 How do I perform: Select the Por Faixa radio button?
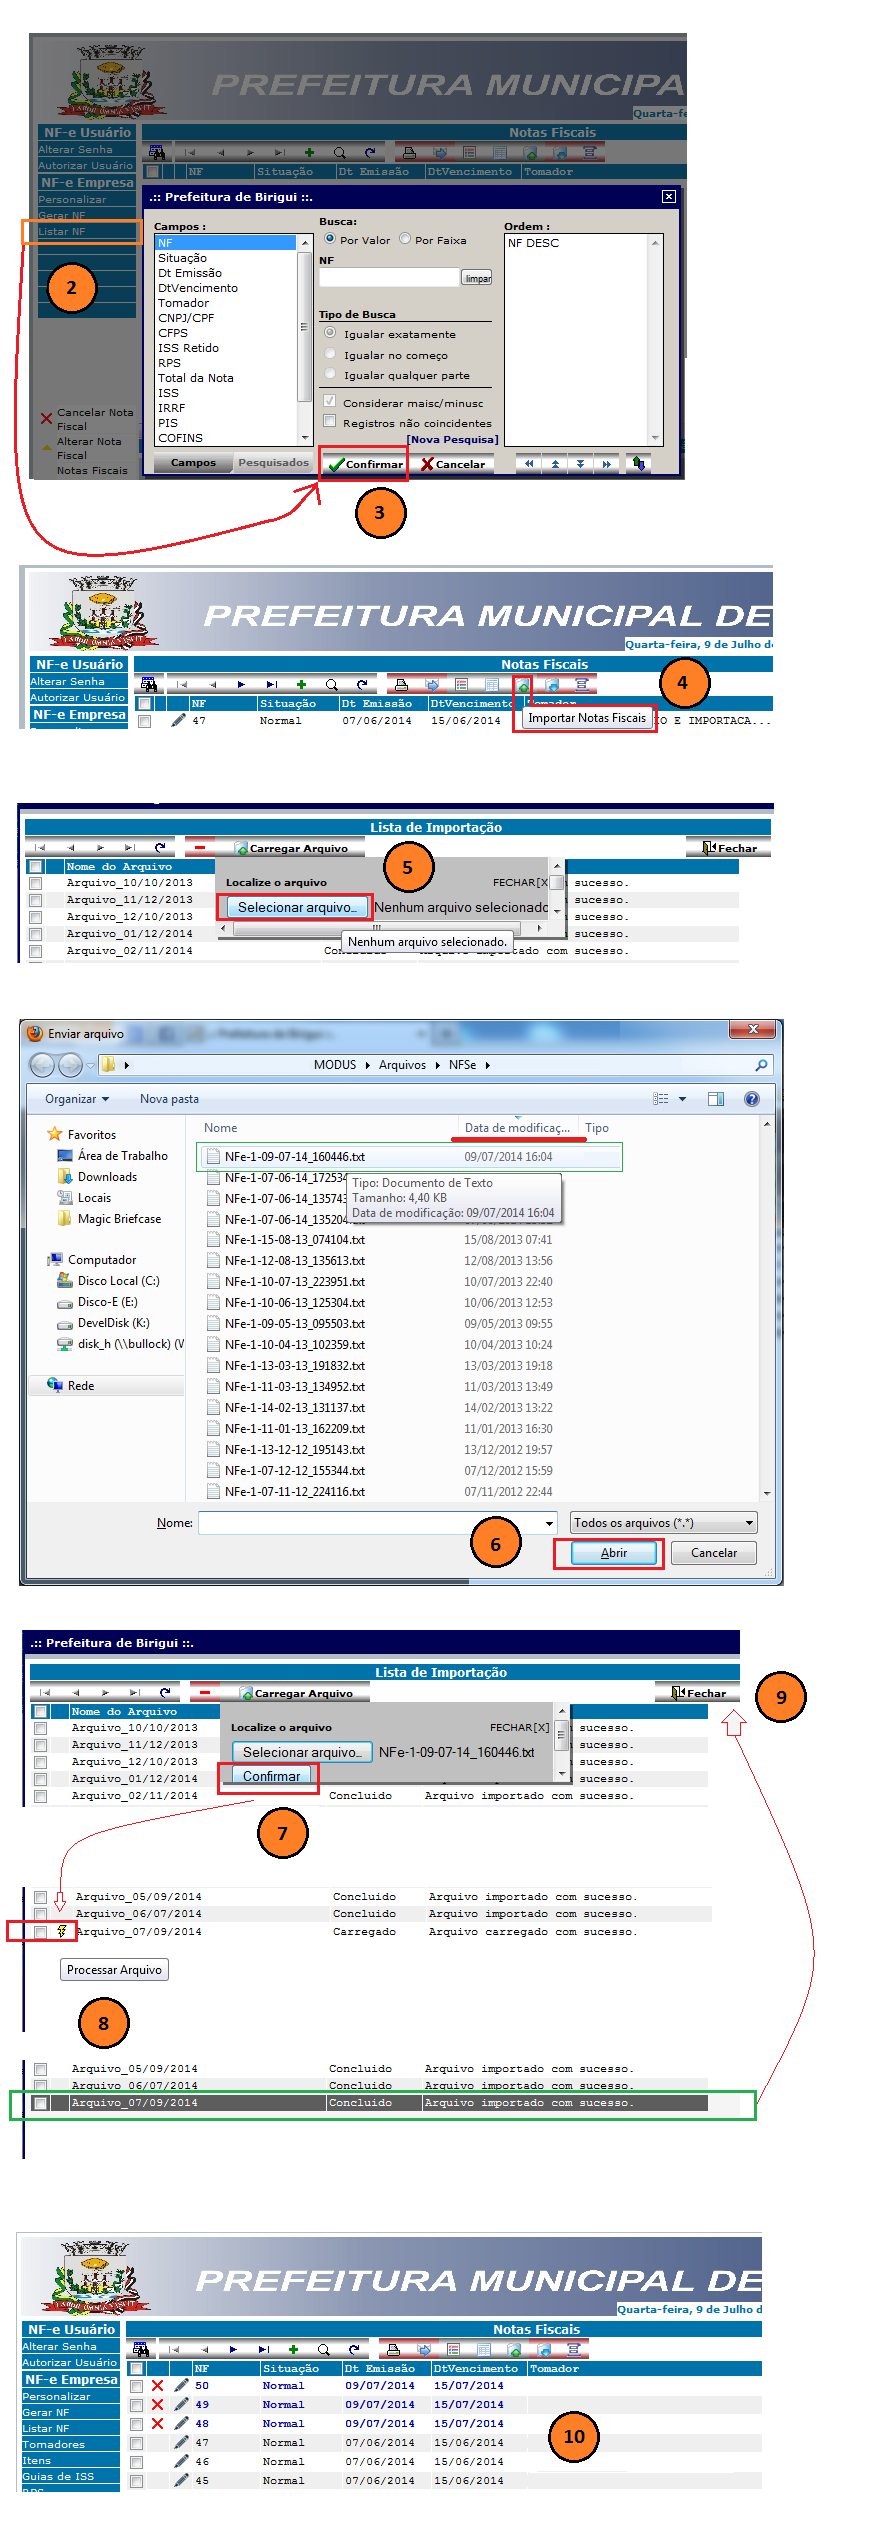click(x=405, y=239)
